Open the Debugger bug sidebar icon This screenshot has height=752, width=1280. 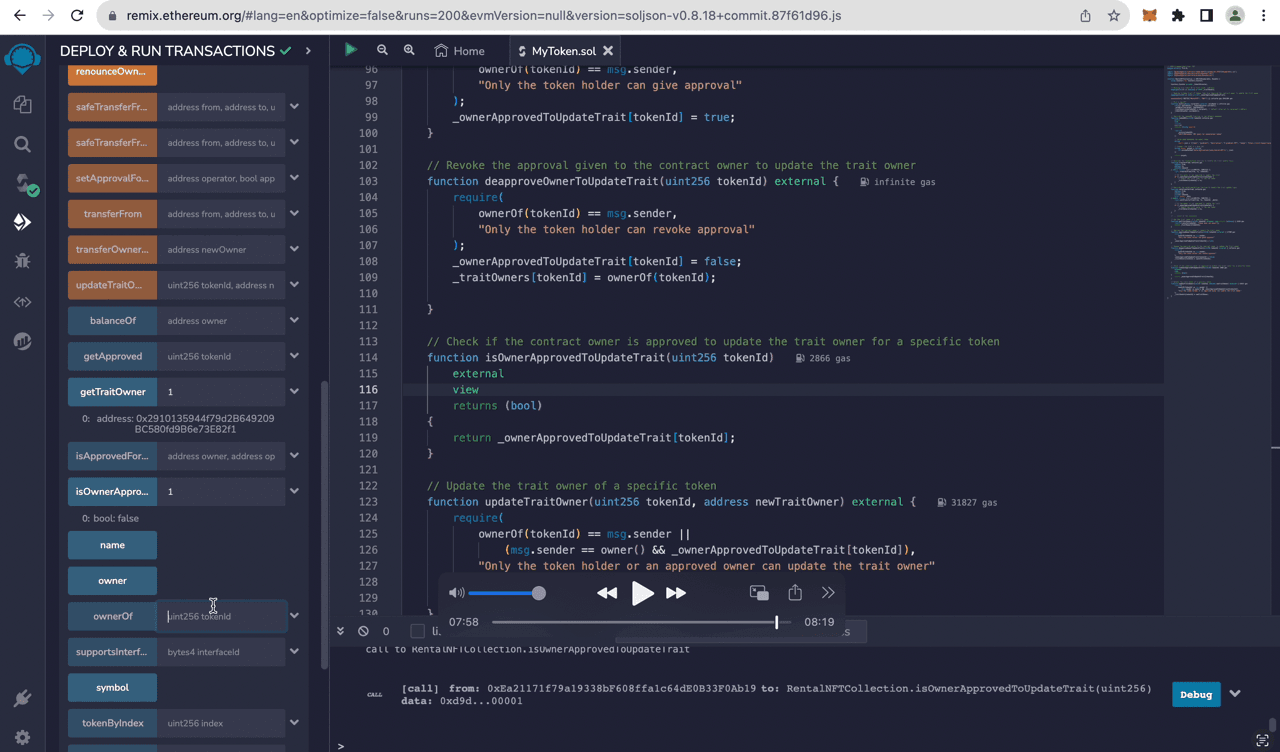point(22,262)
